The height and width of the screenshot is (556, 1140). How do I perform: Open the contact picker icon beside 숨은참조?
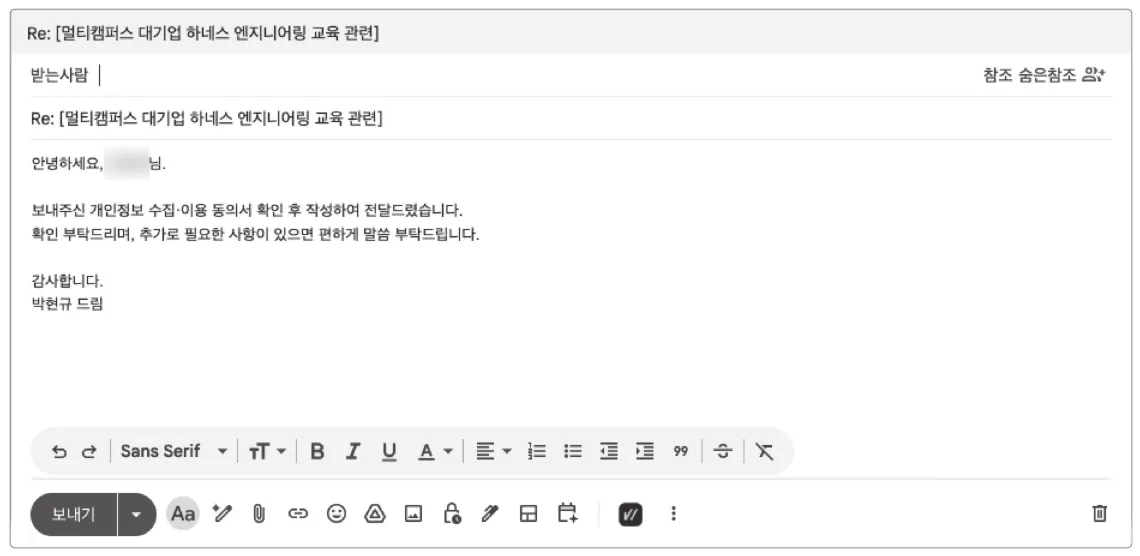[1093, 74]
